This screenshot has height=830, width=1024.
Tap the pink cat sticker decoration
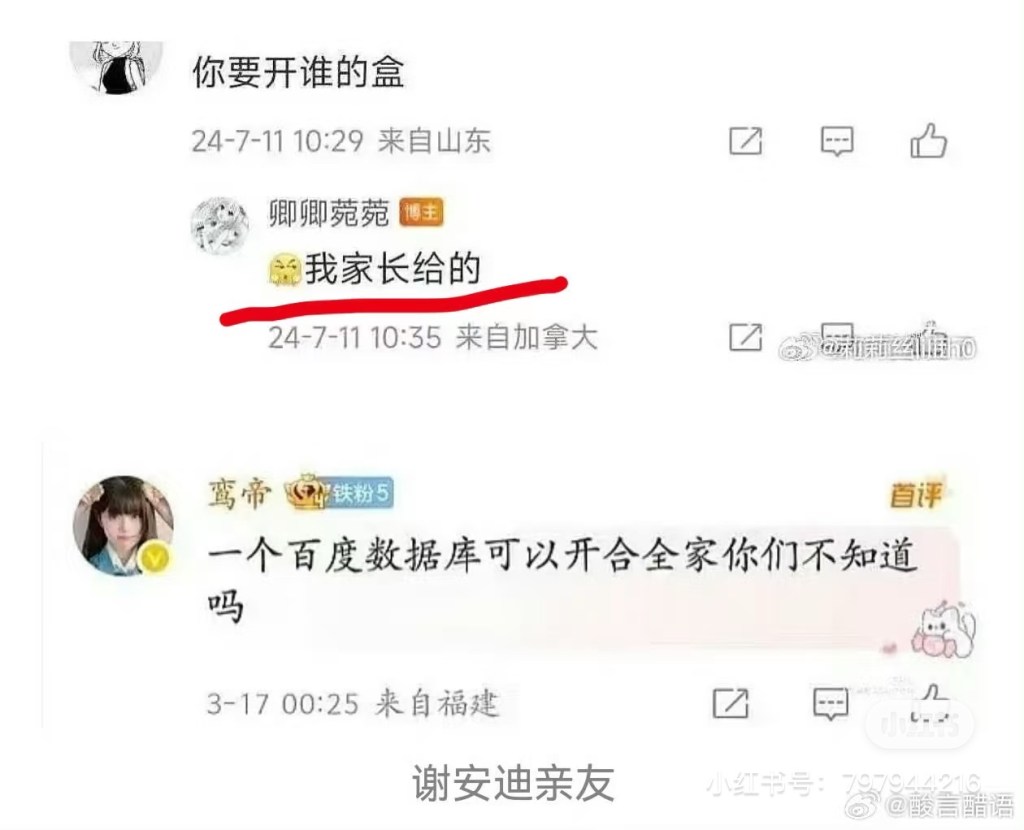[943, 630]
